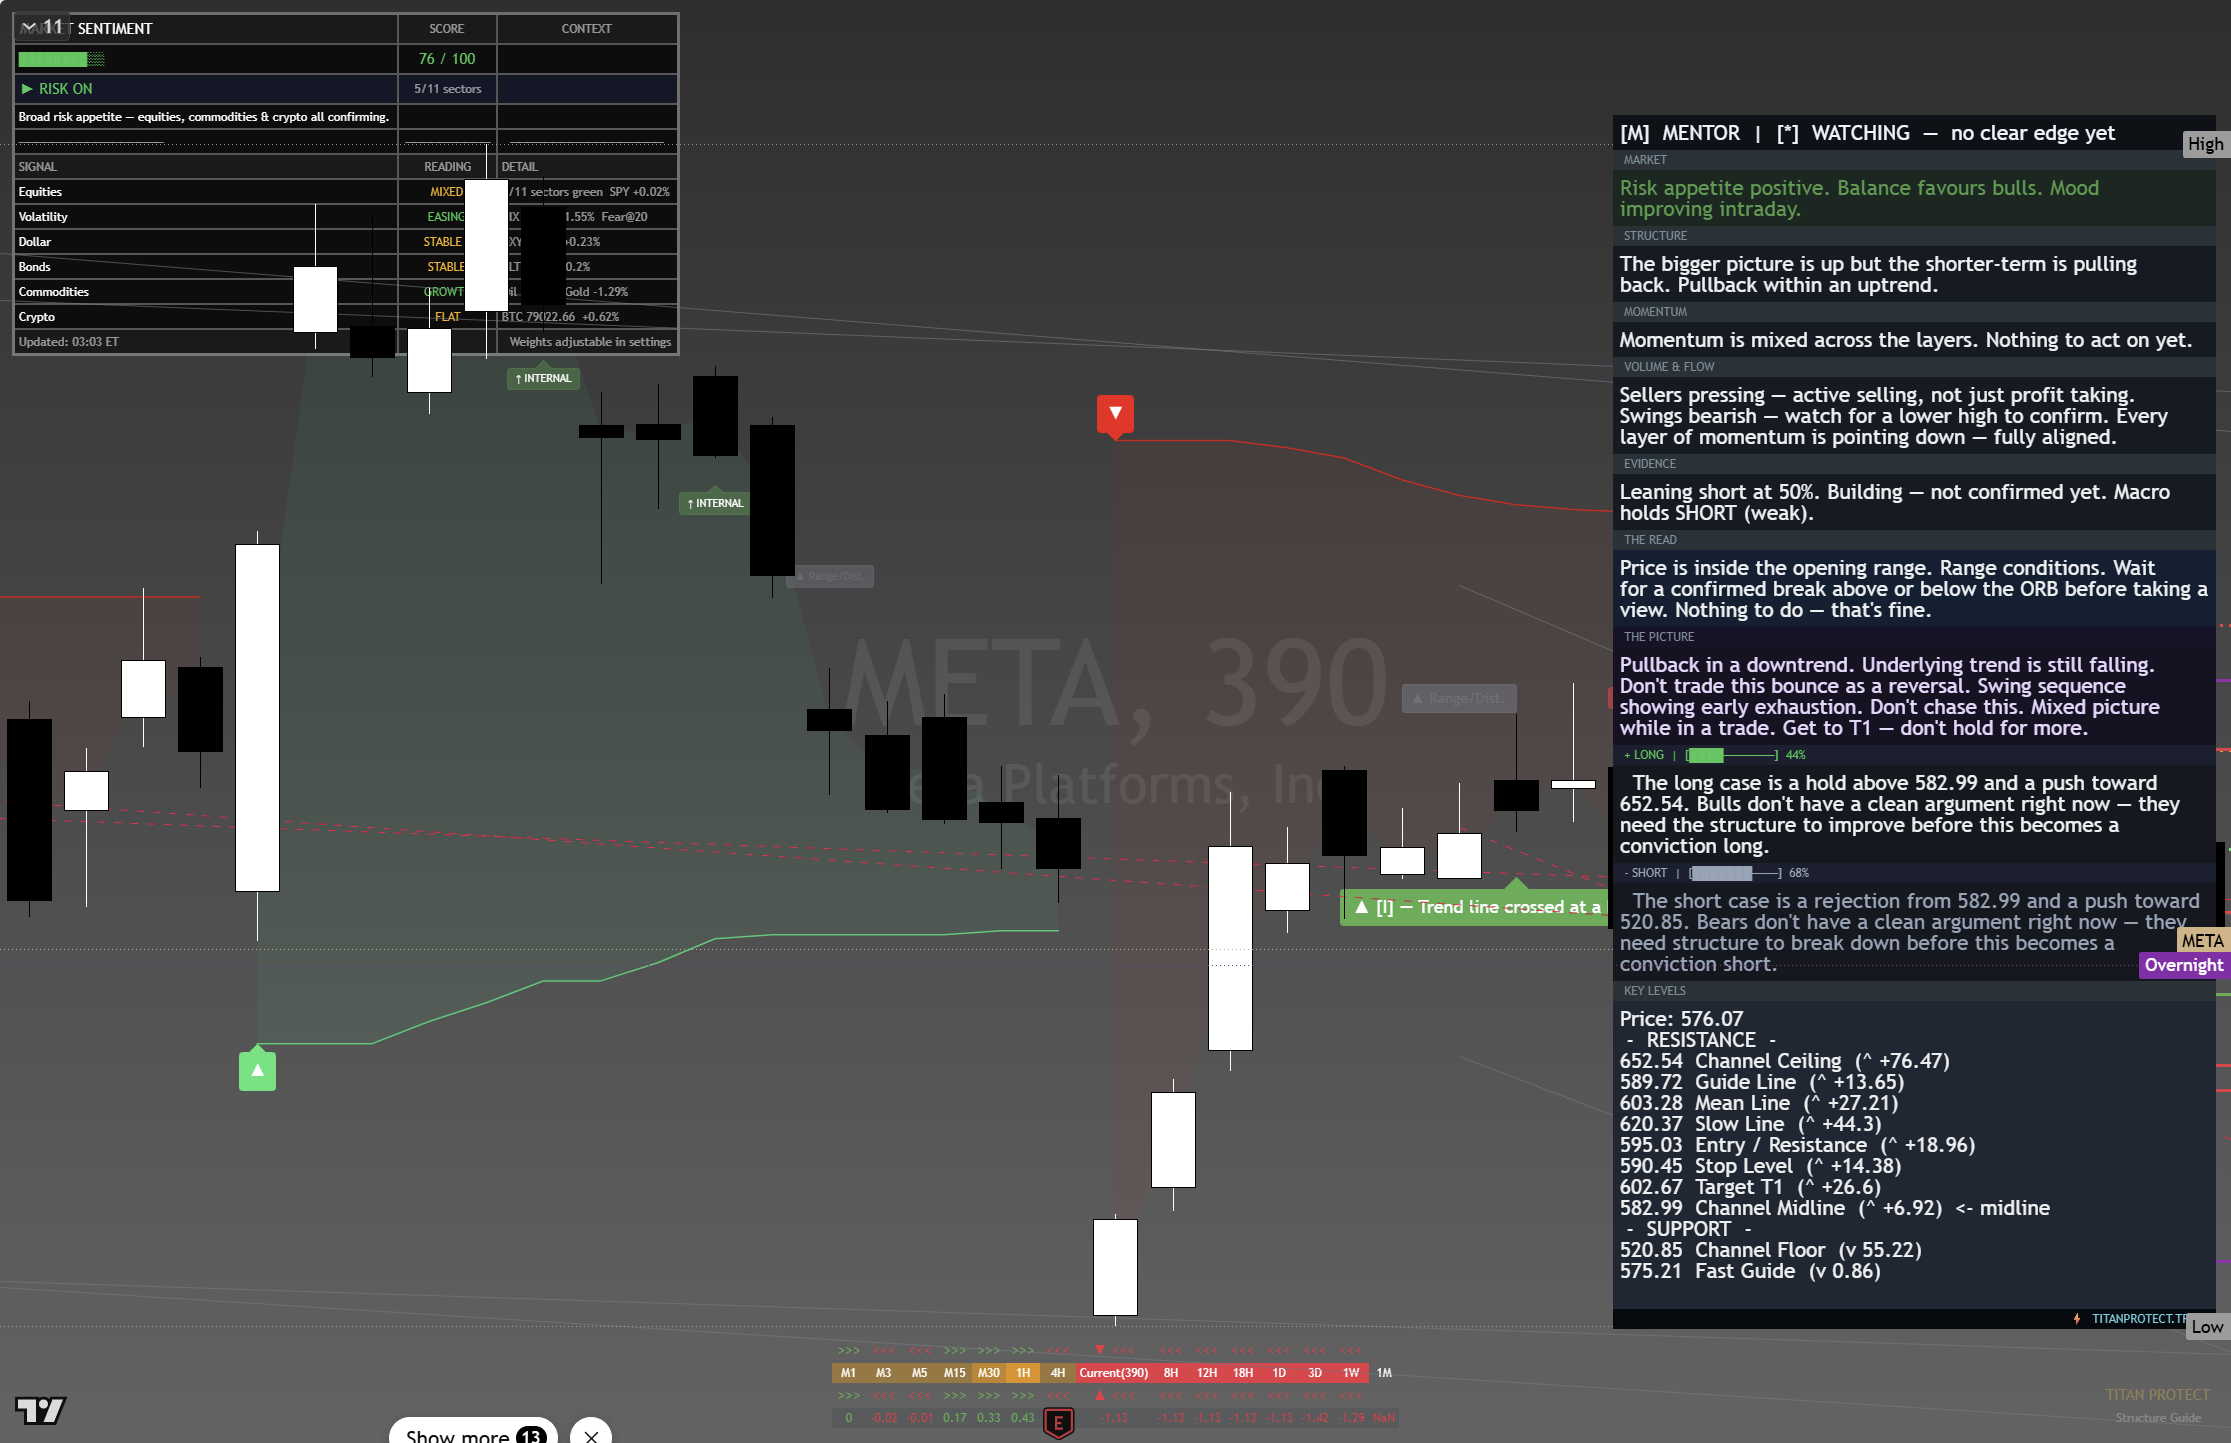Viewport: 2231px width, 1443px height.
Task: Select the M5 timeframe cell
Action: [x=919, y=1373]
